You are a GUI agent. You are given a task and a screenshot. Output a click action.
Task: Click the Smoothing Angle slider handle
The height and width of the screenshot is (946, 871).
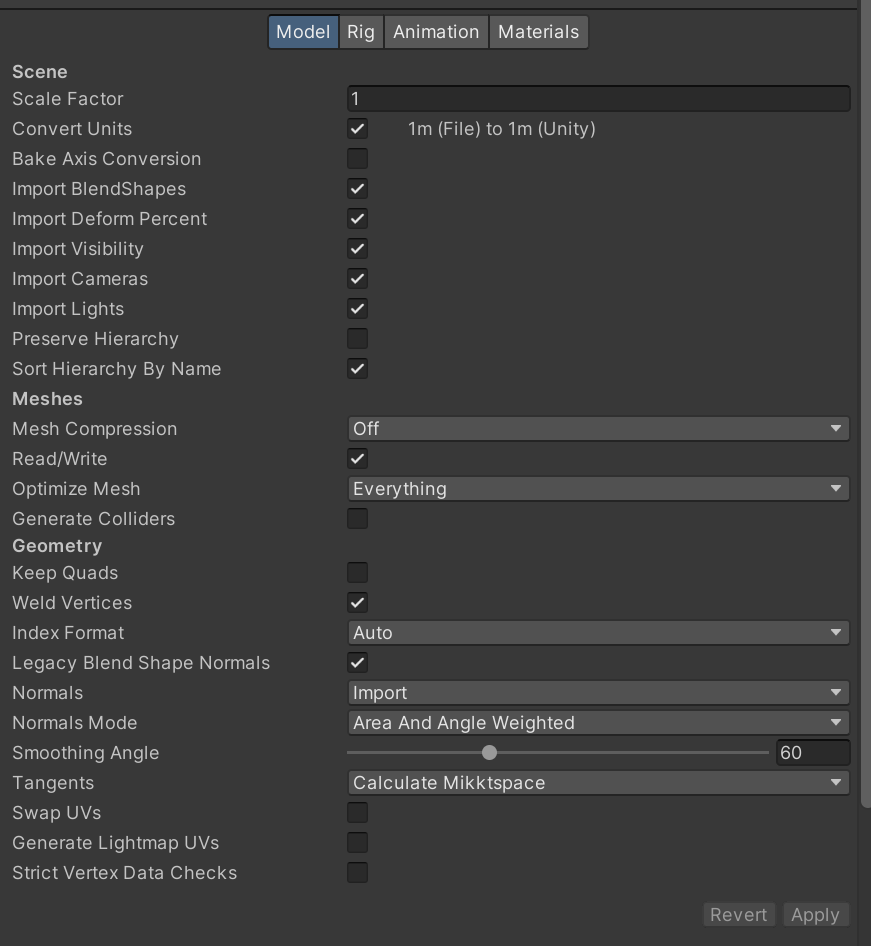click(x=489, y=753)
